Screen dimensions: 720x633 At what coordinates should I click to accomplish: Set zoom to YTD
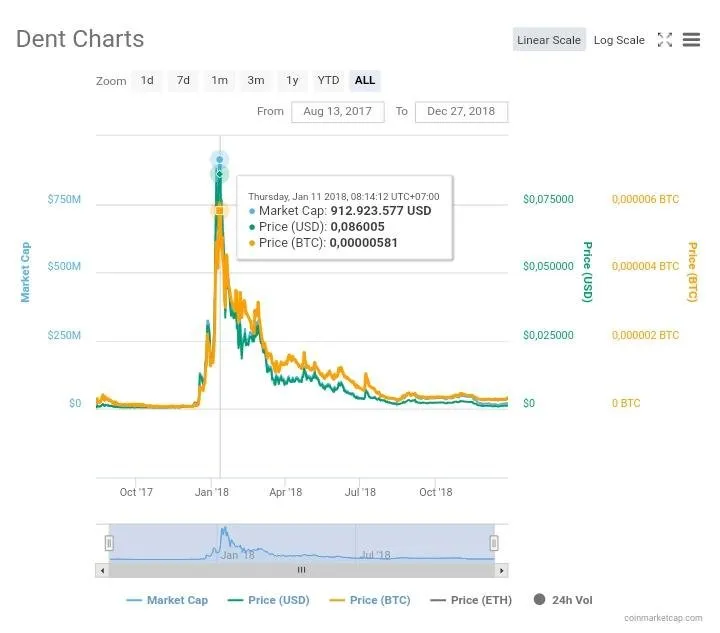328,80
